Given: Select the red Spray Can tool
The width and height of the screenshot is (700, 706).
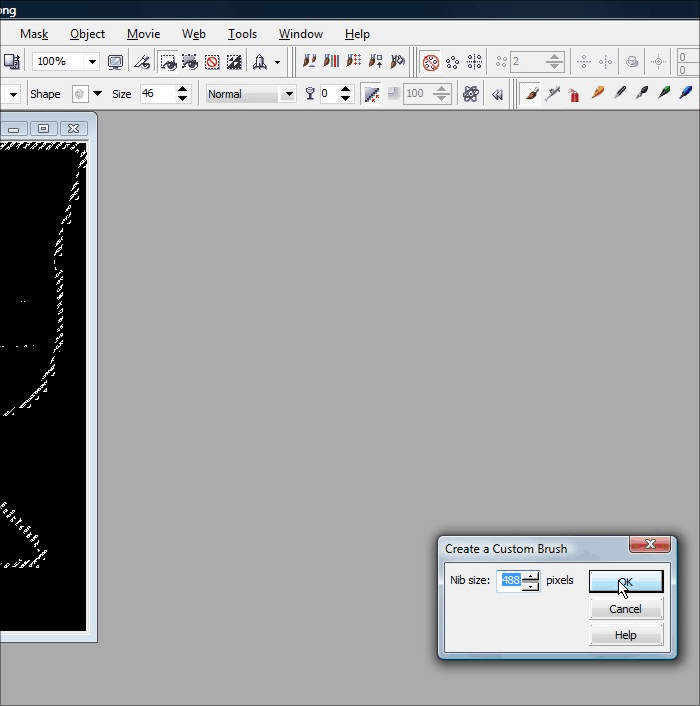Looking at the screenshot, I should (x=574, y=94).
